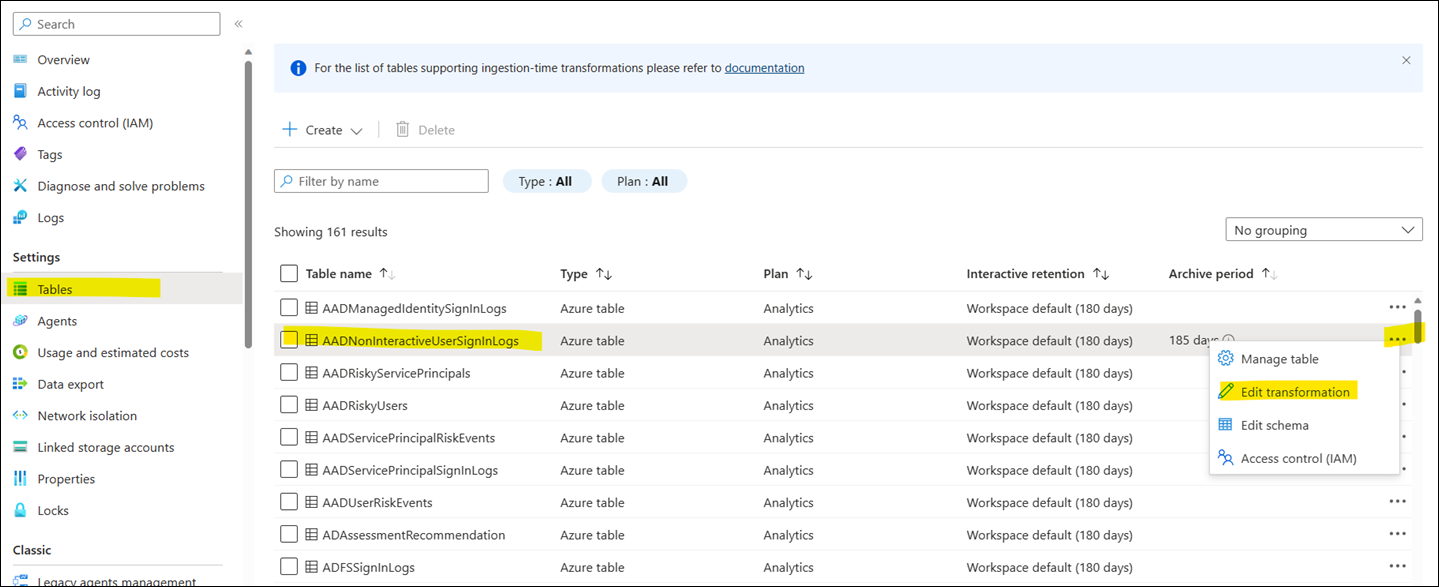
Task: Open the No grouping dropdown
Action: [x=1323, y=230]
